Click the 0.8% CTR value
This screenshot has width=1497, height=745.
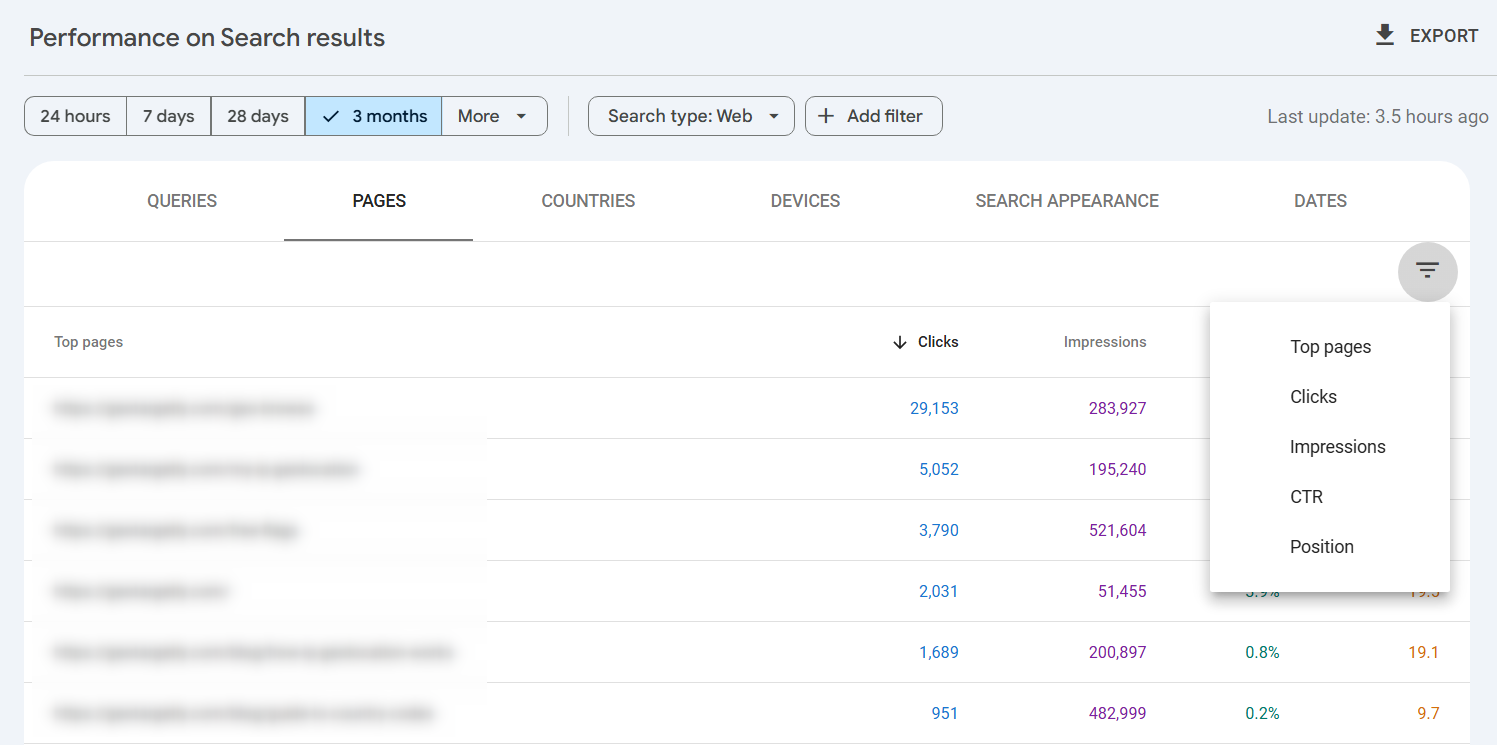[1262, 652]
